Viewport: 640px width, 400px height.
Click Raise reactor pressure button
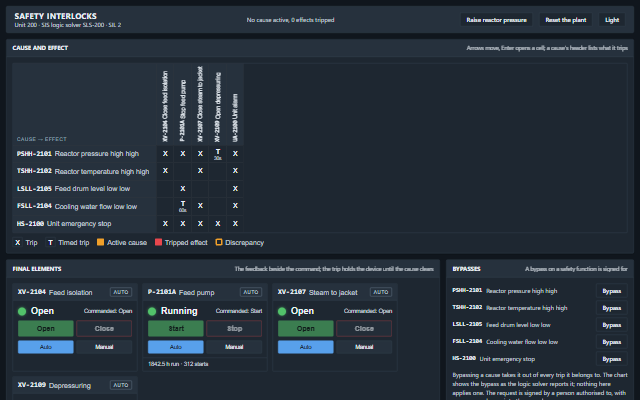click(496, 20)
